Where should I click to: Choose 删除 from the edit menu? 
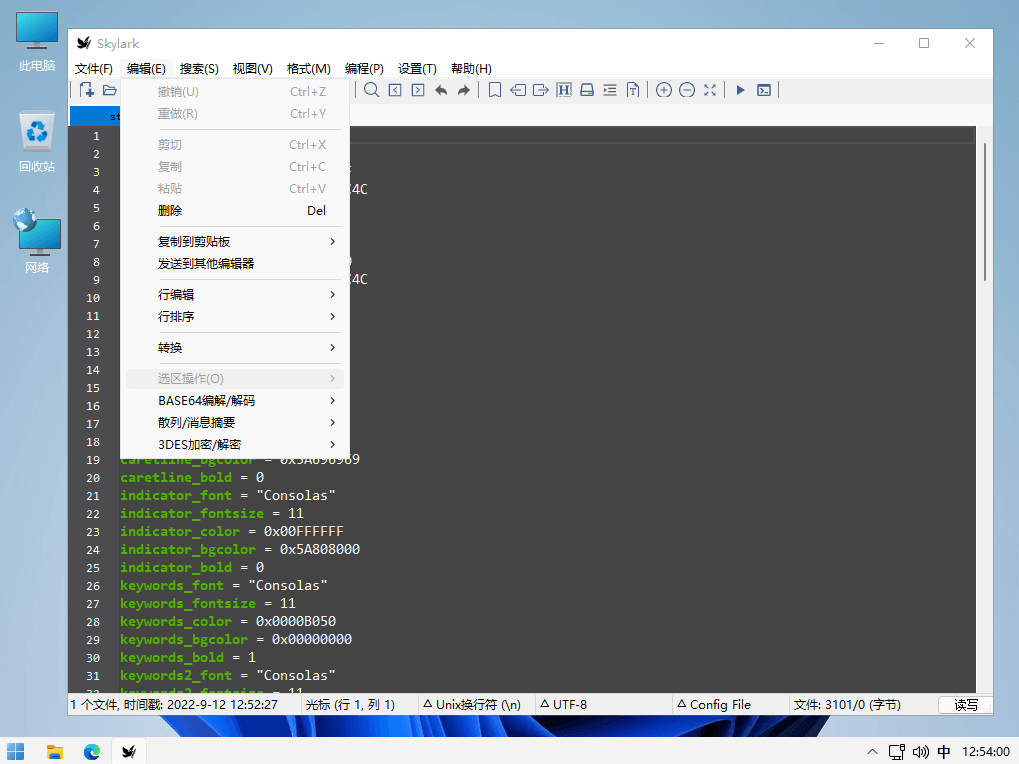click(235, 210)
